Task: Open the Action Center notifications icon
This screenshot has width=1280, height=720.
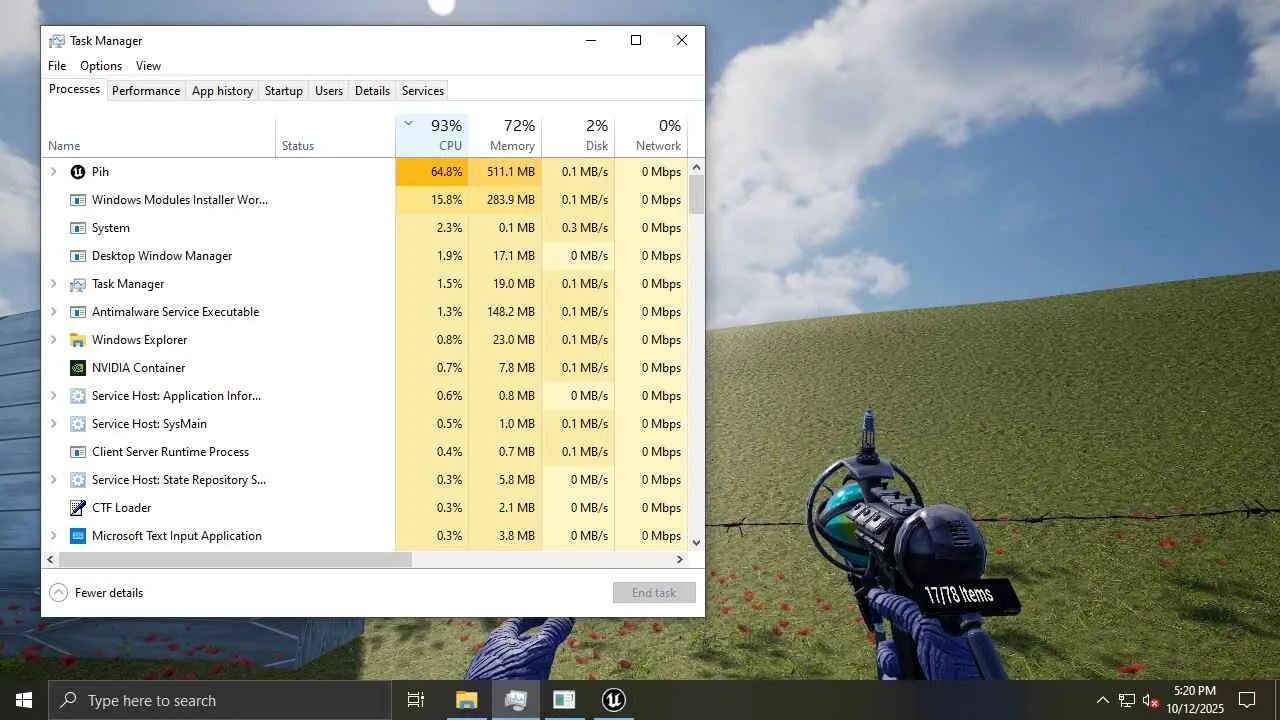Action: (x=1247, y=700)
